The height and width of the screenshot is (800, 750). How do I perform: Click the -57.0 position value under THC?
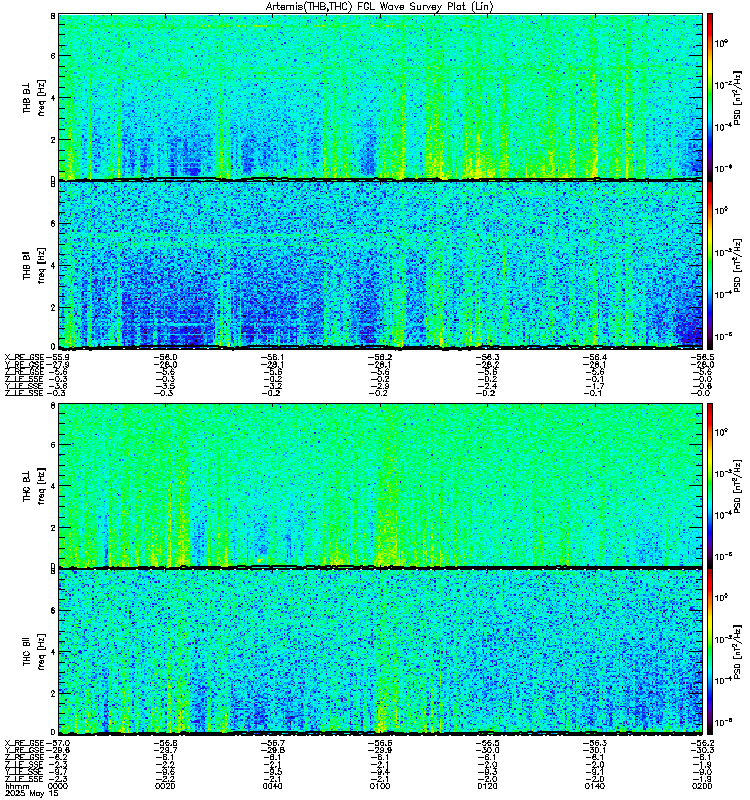point(58,743)
